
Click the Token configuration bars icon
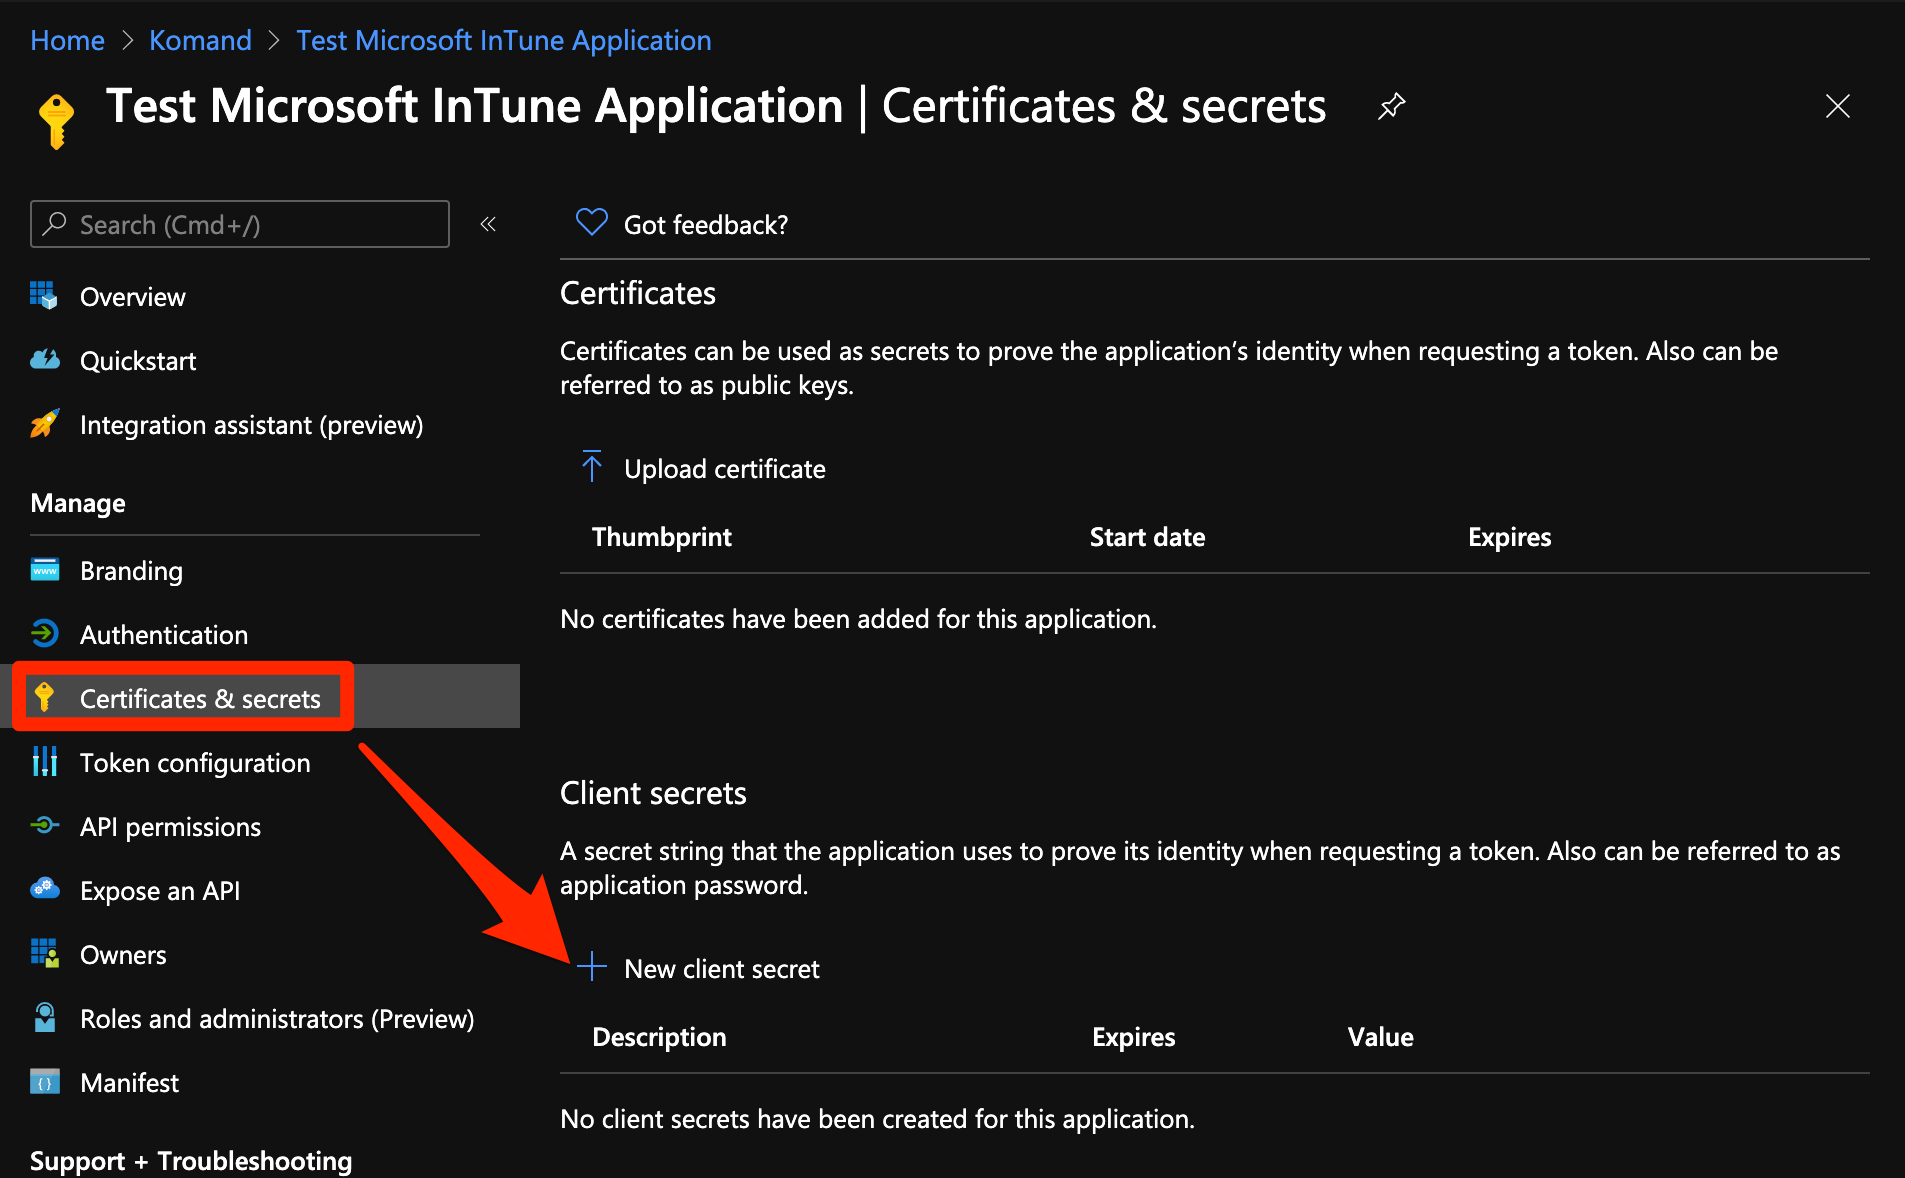click(x=45, y=762)
